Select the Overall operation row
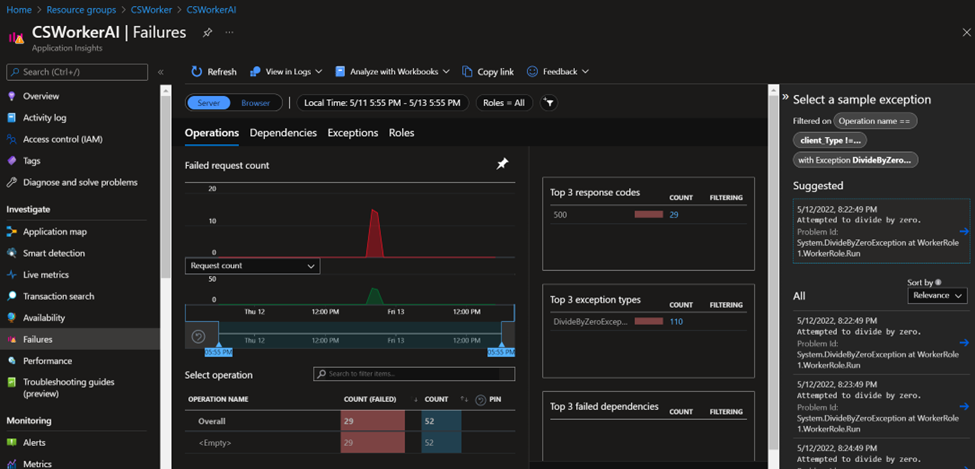This screenshot has width=975, height=469. point(350,421)
